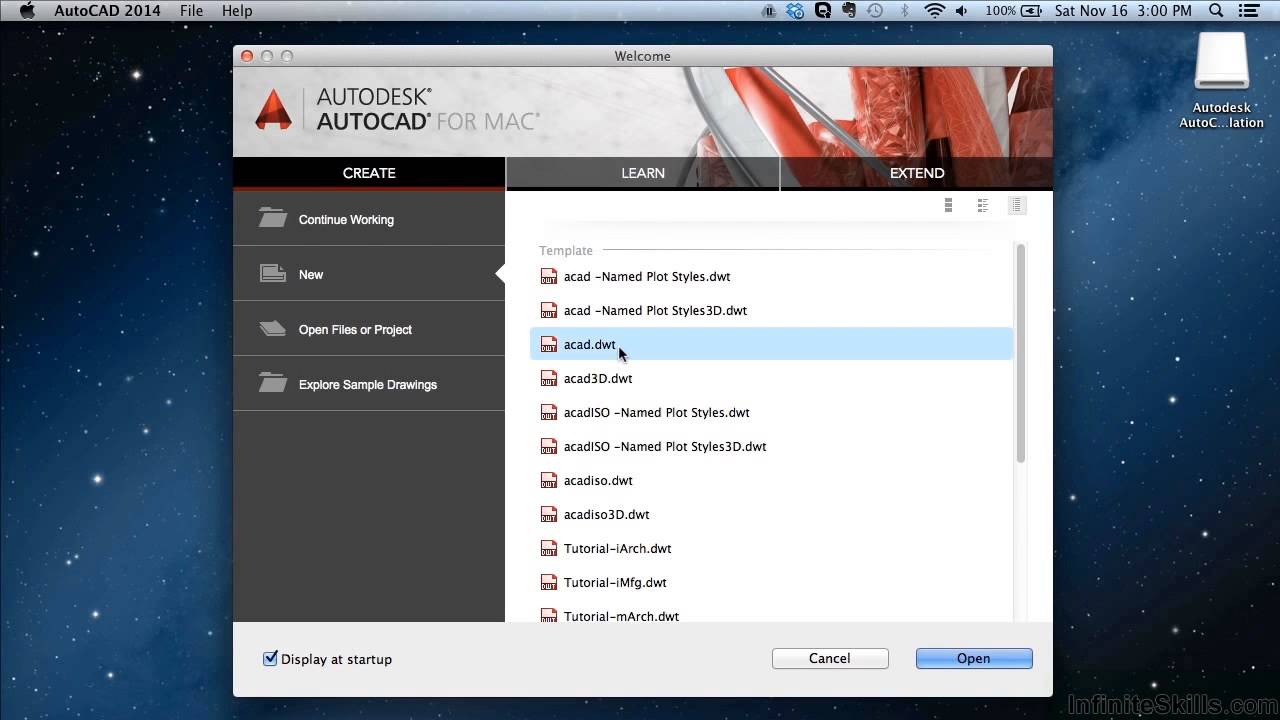Click the Open button
Screen dimensions: 1280x720
tap(974, 658)
